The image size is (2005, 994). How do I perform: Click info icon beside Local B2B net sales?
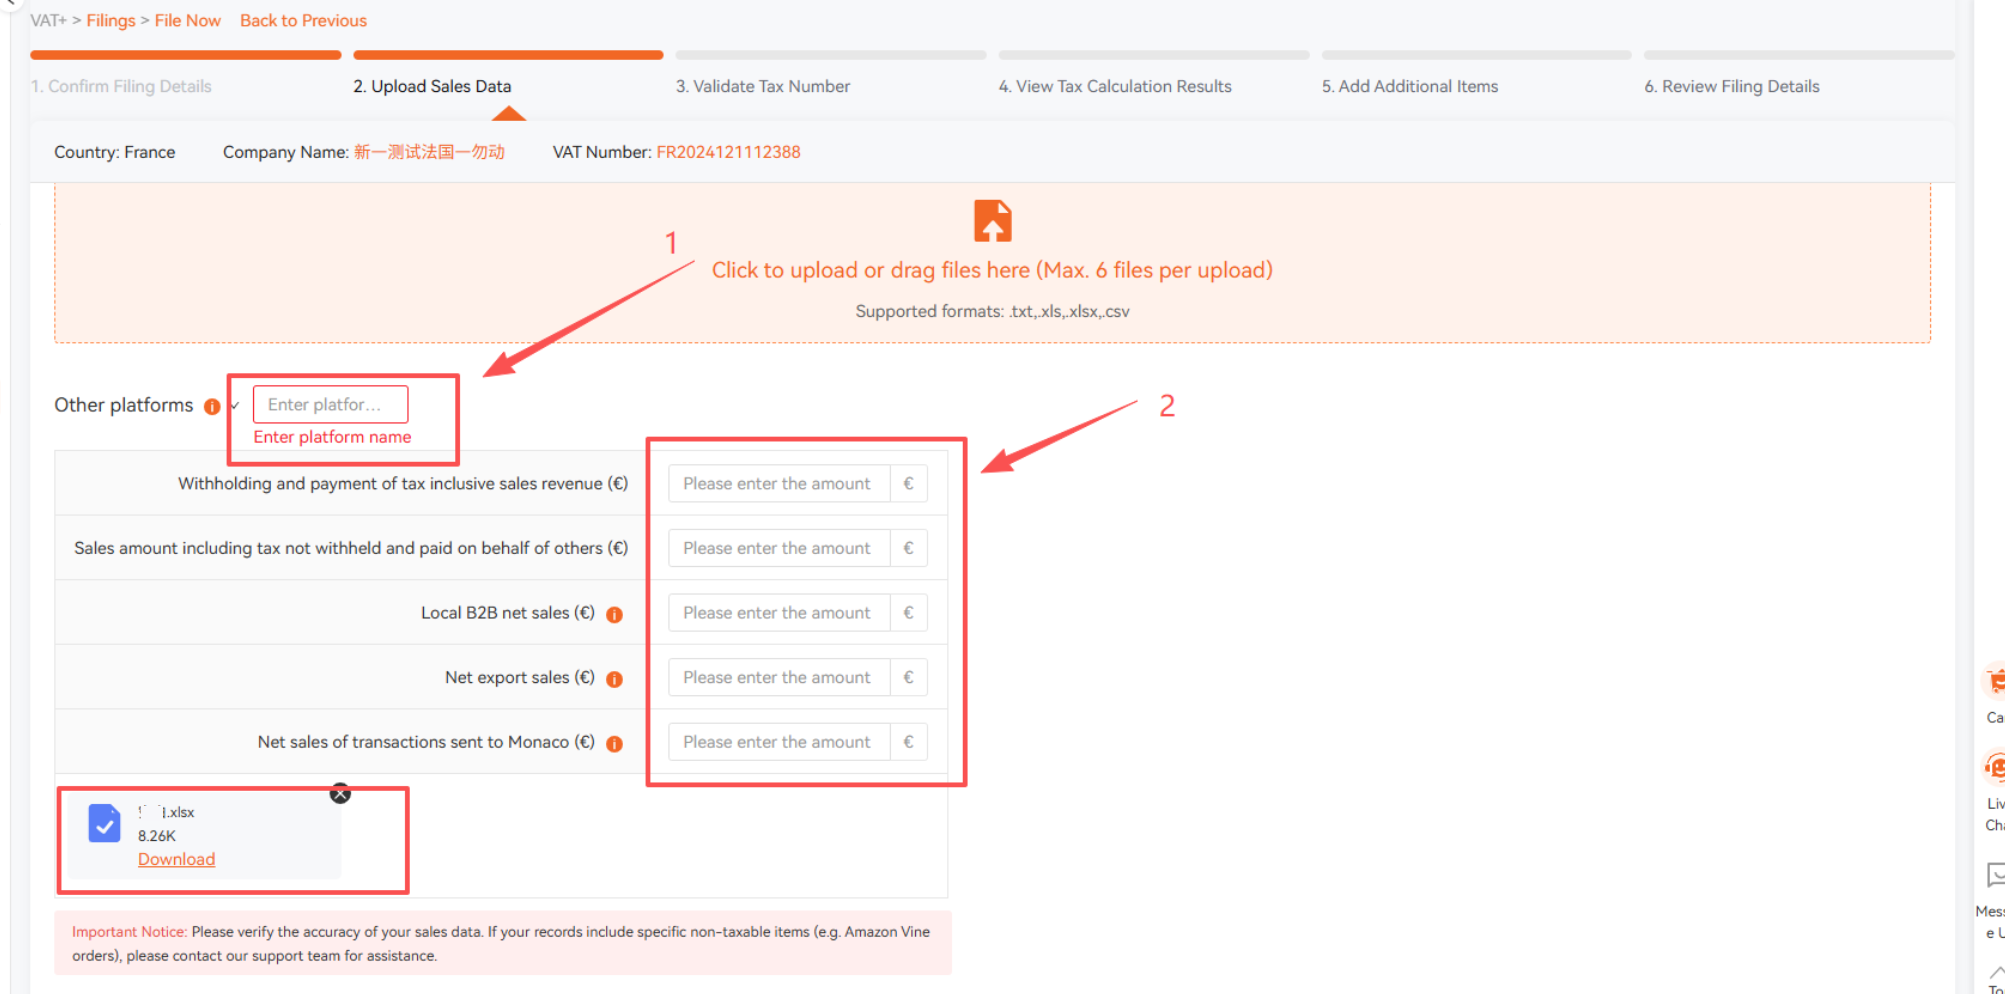615,614
